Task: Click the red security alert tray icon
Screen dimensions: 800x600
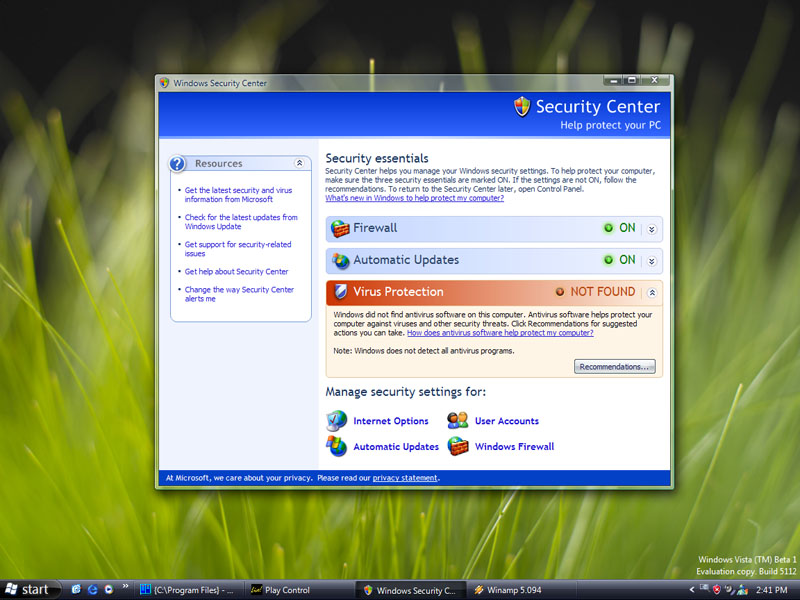Action: pos(716,590)
